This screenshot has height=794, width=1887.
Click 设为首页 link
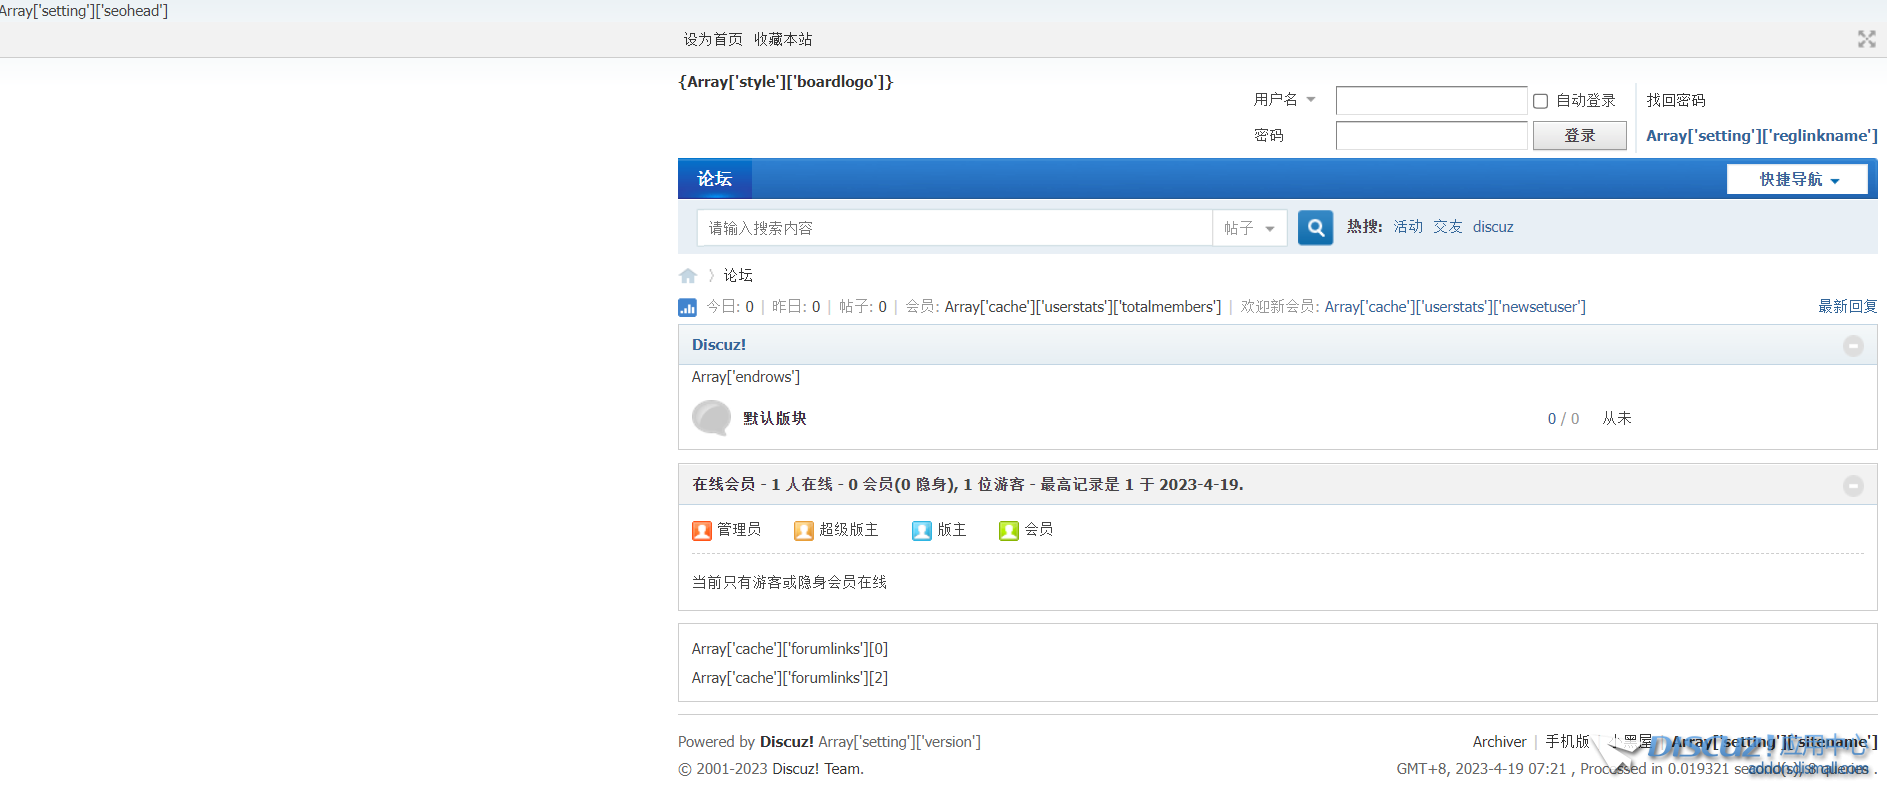(x=713, y=39)
